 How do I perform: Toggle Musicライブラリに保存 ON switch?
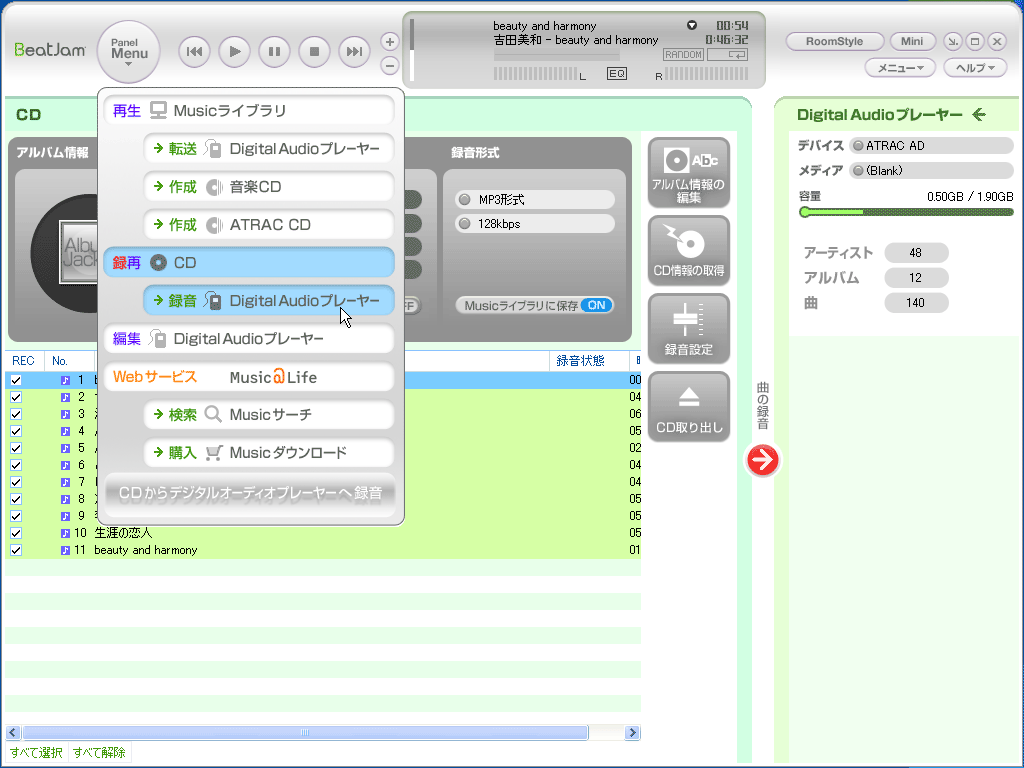[596, 305]
